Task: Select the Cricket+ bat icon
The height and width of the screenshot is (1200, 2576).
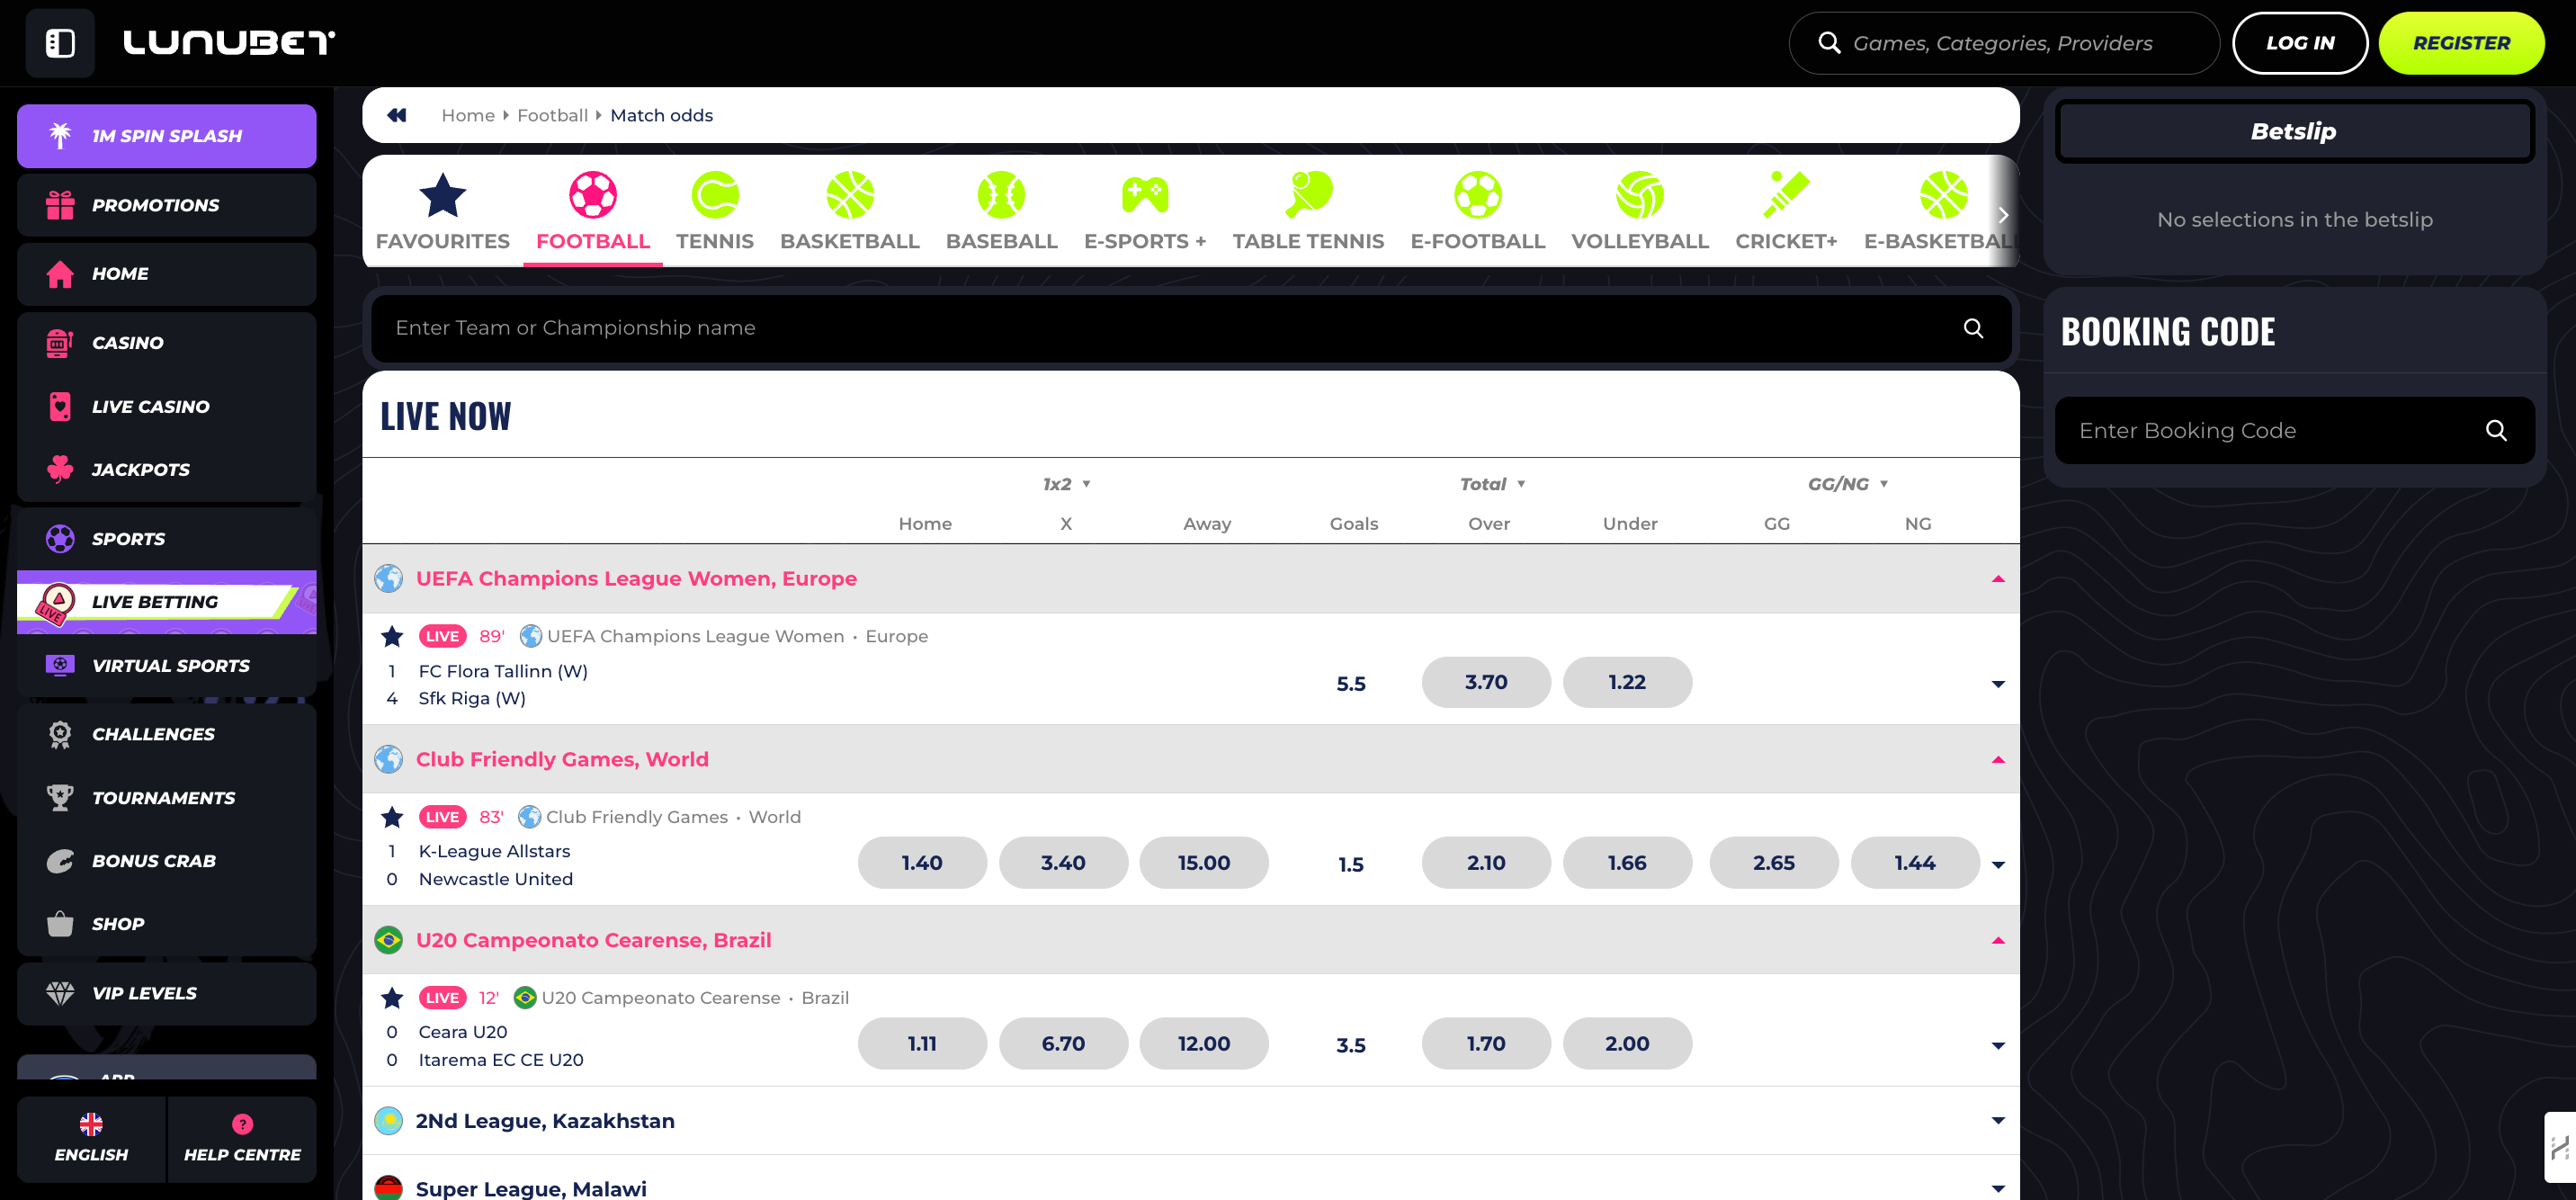Action: [1786, 195]
